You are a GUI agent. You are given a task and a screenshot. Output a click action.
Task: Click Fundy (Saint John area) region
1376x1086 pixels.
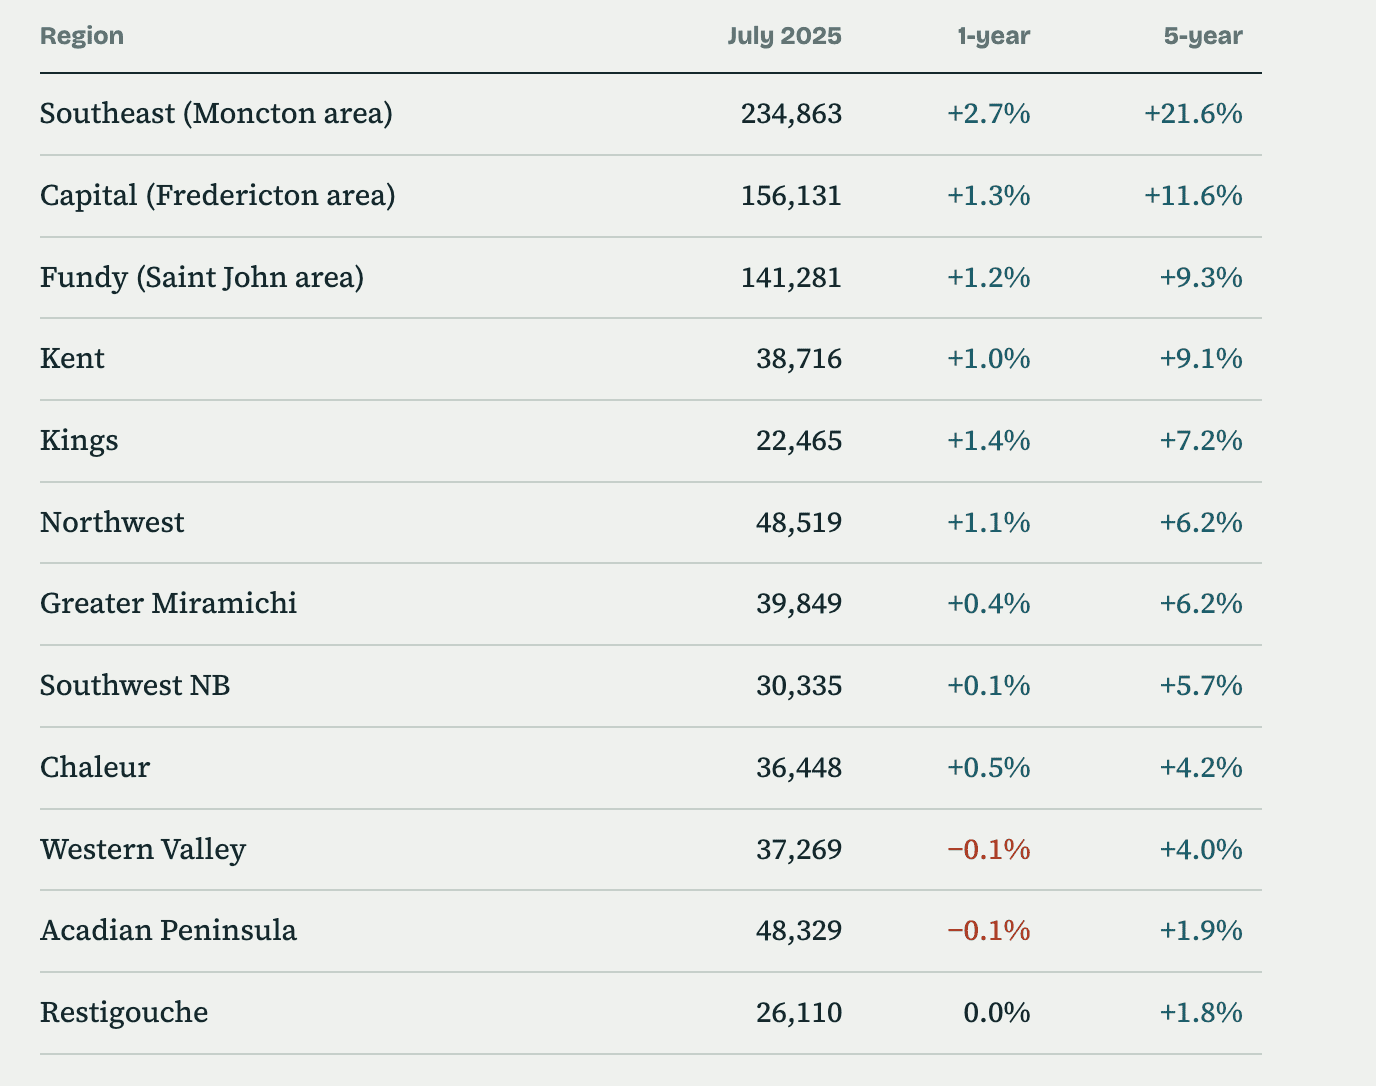tap(202, 277)
